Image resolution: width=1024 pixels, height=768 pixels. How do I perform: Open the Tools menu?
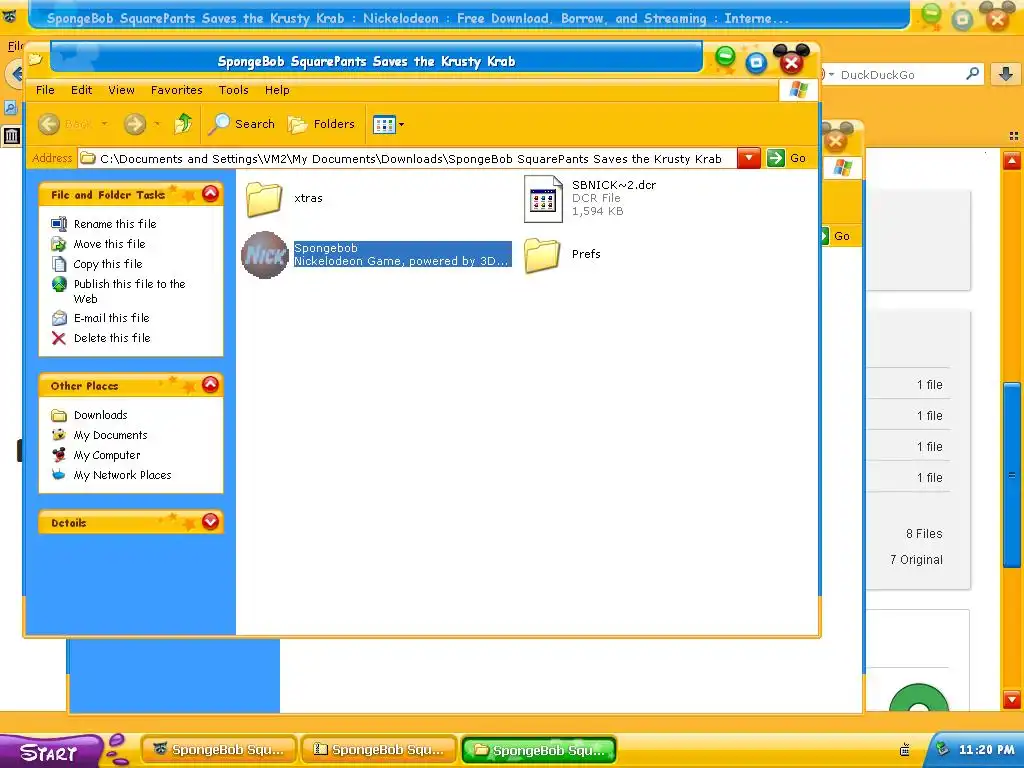pos(233,90)
